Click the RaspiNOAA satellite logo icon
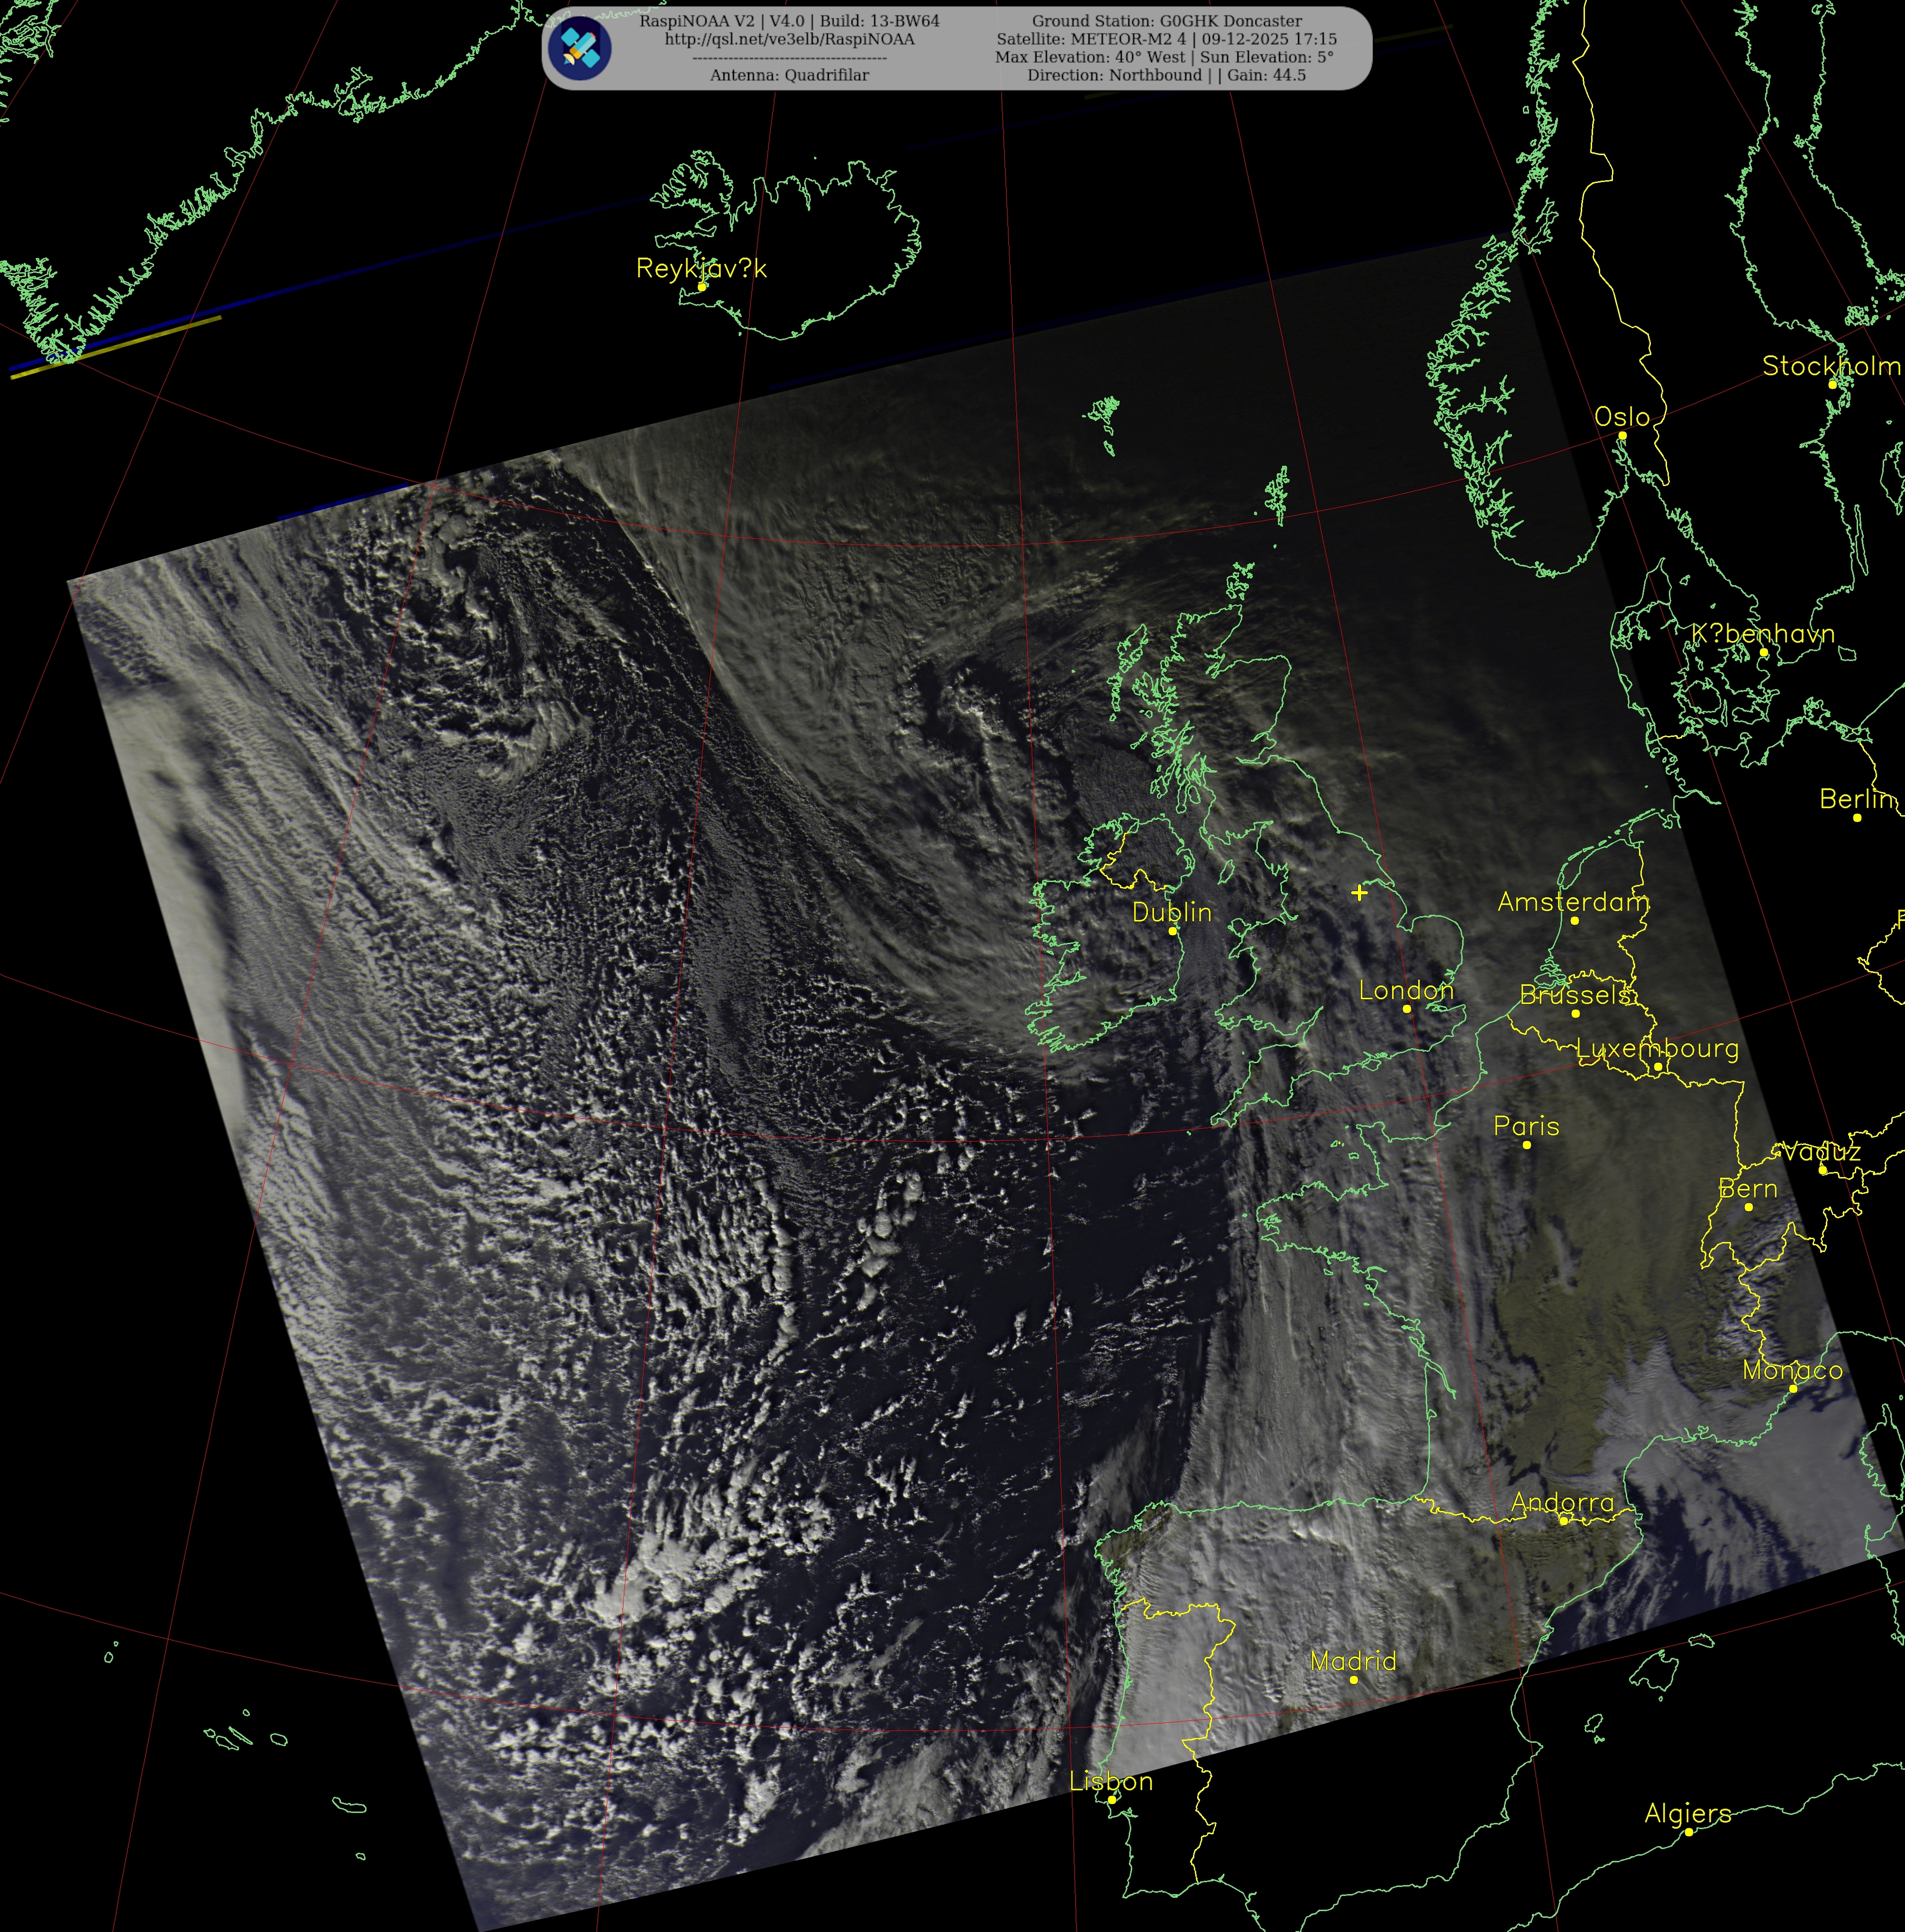1905x1932 pixels. click(x=581, y=48)
